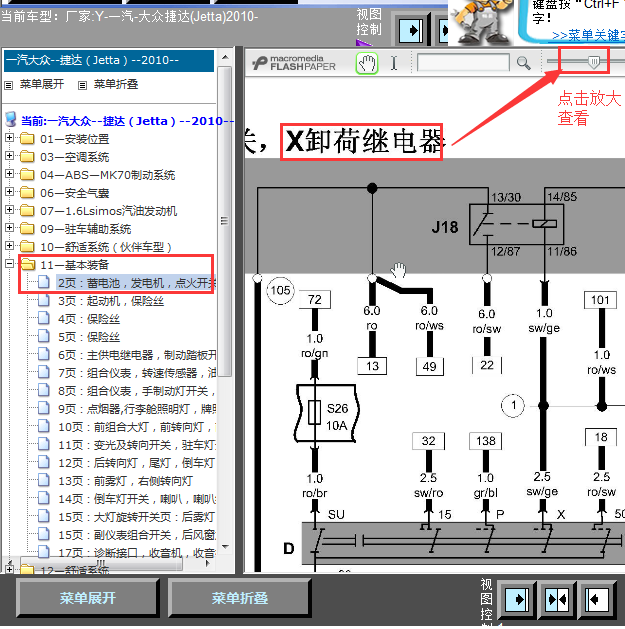
Task: Expand the 12—舒适系统 folder
Action: click(x=9, y=569)
